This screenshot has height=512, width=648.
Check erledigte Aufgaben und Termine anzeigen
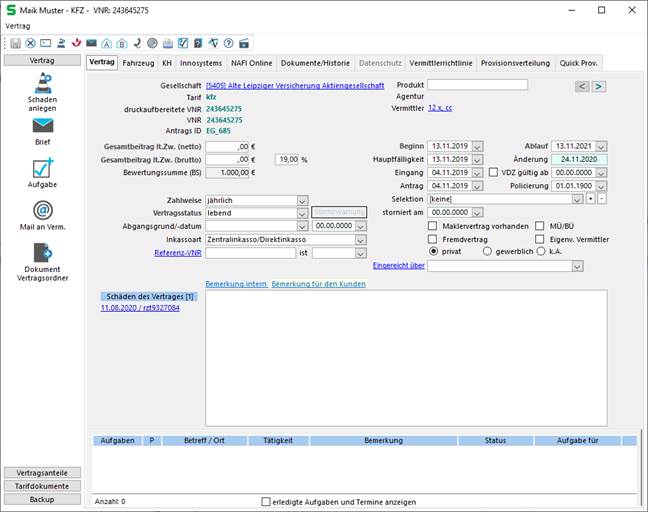point(265,501)
